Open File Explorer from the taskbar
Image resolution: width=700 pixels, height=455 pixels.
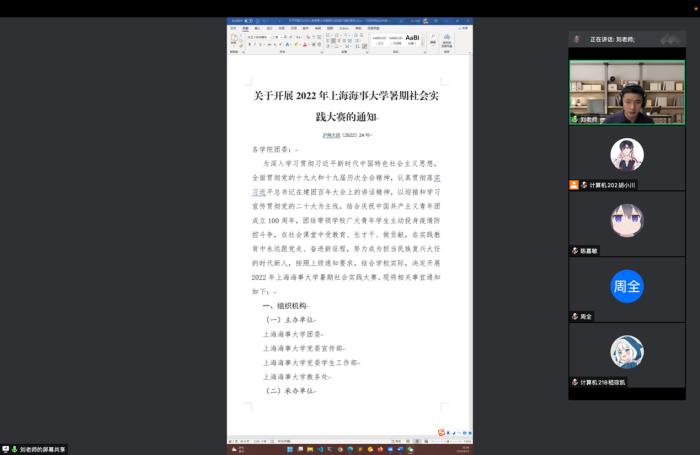310,449
